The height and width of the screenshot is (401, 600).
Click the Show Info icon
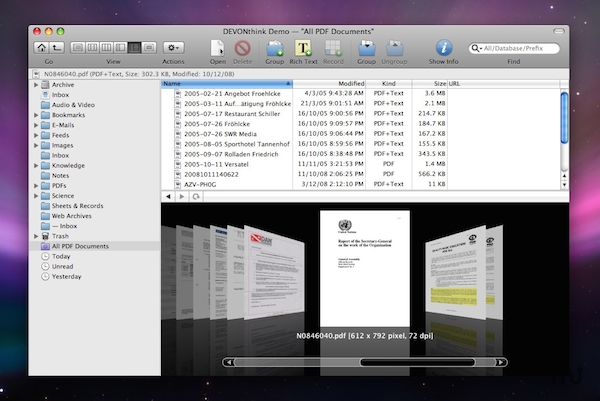(444, 48)
